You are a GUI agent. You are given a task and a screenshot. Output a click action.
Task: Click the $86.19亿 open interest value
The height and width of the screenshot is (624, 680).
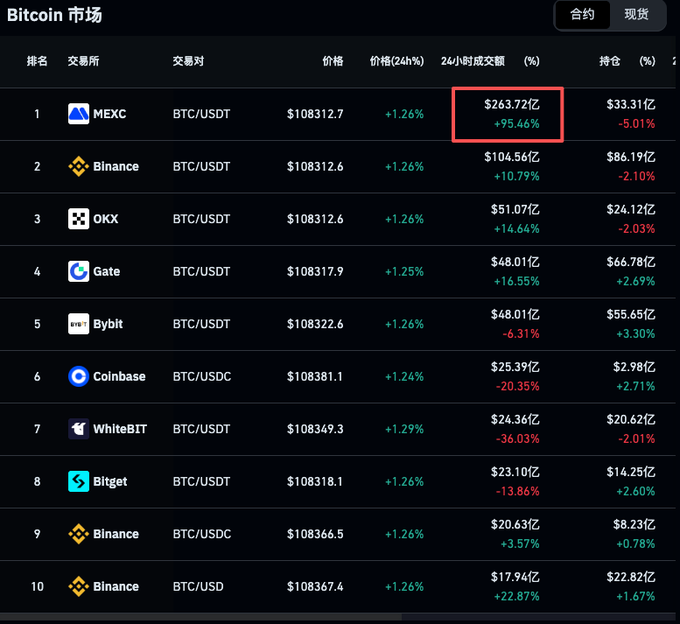coord(631,157)
